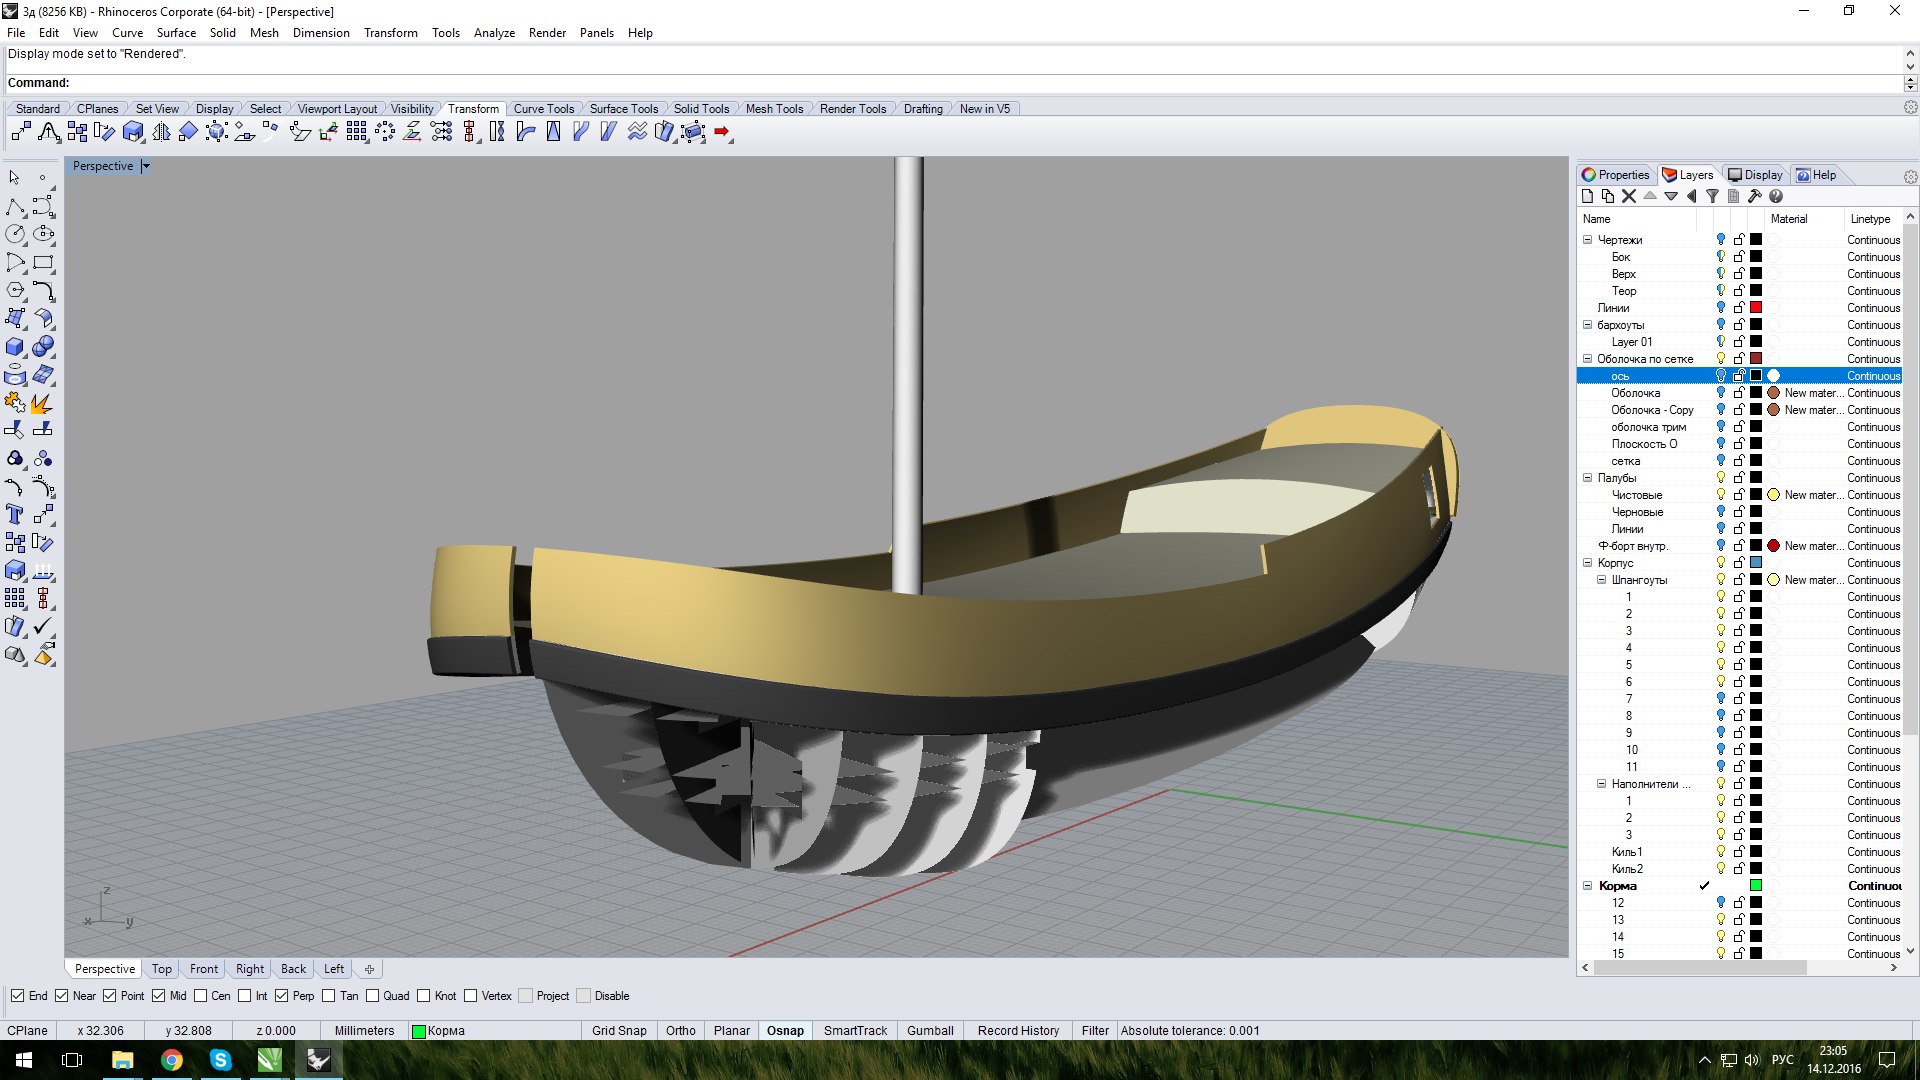Collapse the Палубы layer group
This screenshot has height=1080, width=1920.
click(x=1587, y=478)
